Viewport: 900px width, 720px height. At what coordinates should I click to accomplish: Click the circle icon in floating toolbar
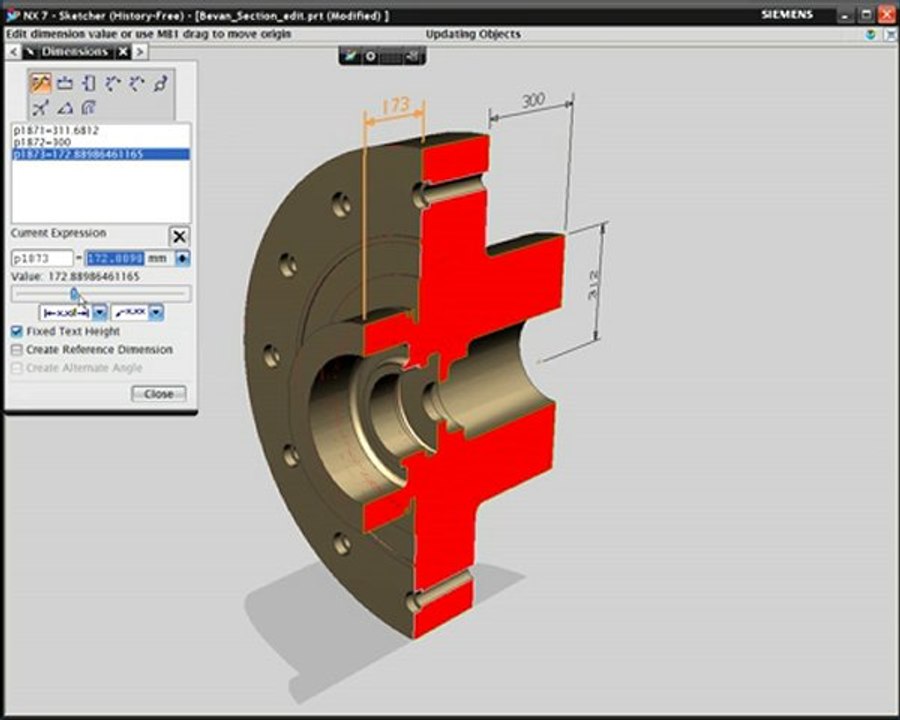coord(371,56)
